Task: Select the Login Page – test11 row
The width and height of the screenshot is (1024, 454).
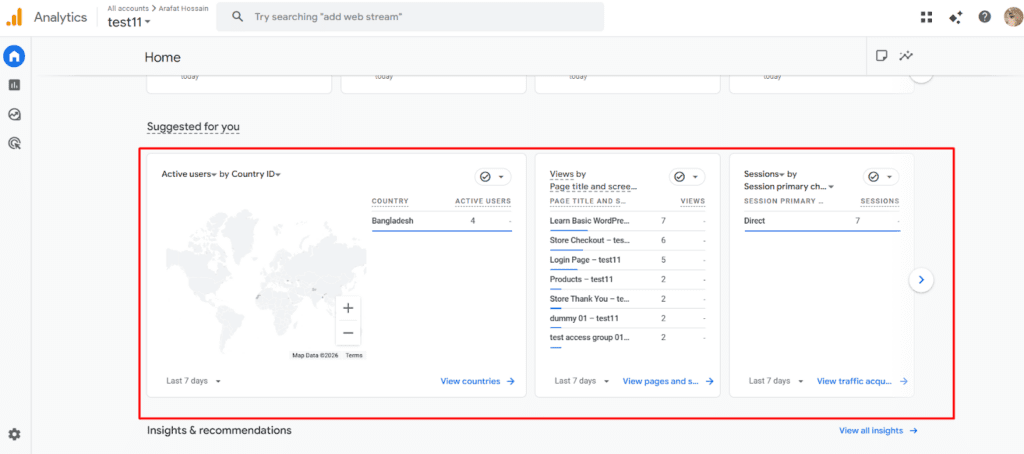Action: (x=628, y=261)
